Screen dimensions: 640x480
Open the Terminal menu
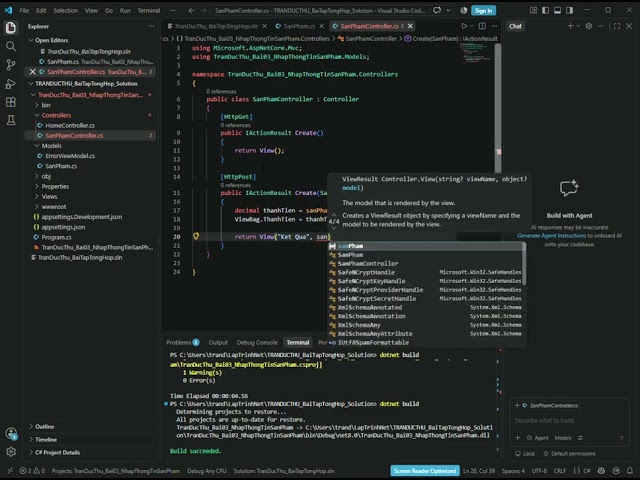click(149, 11)
